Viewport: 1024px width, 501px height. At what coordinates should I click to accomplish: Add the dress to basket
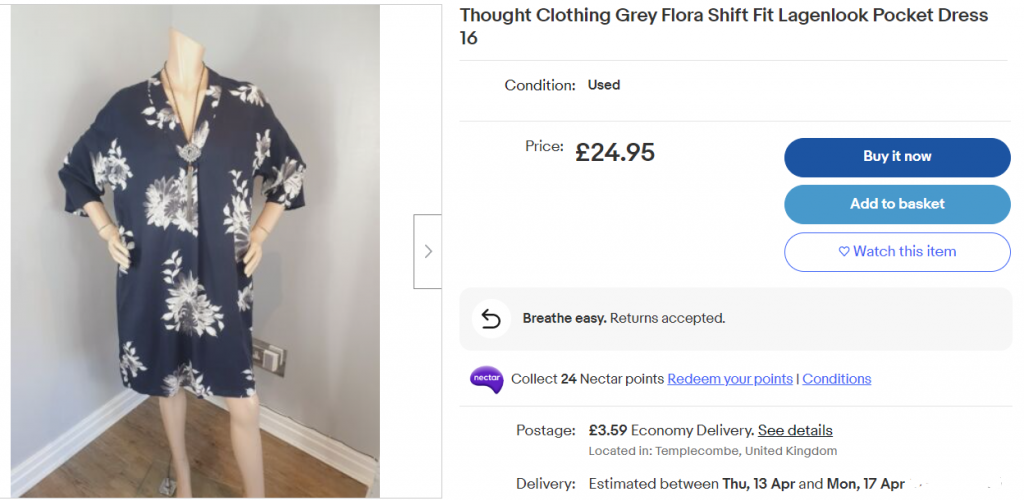click(897, 204)
